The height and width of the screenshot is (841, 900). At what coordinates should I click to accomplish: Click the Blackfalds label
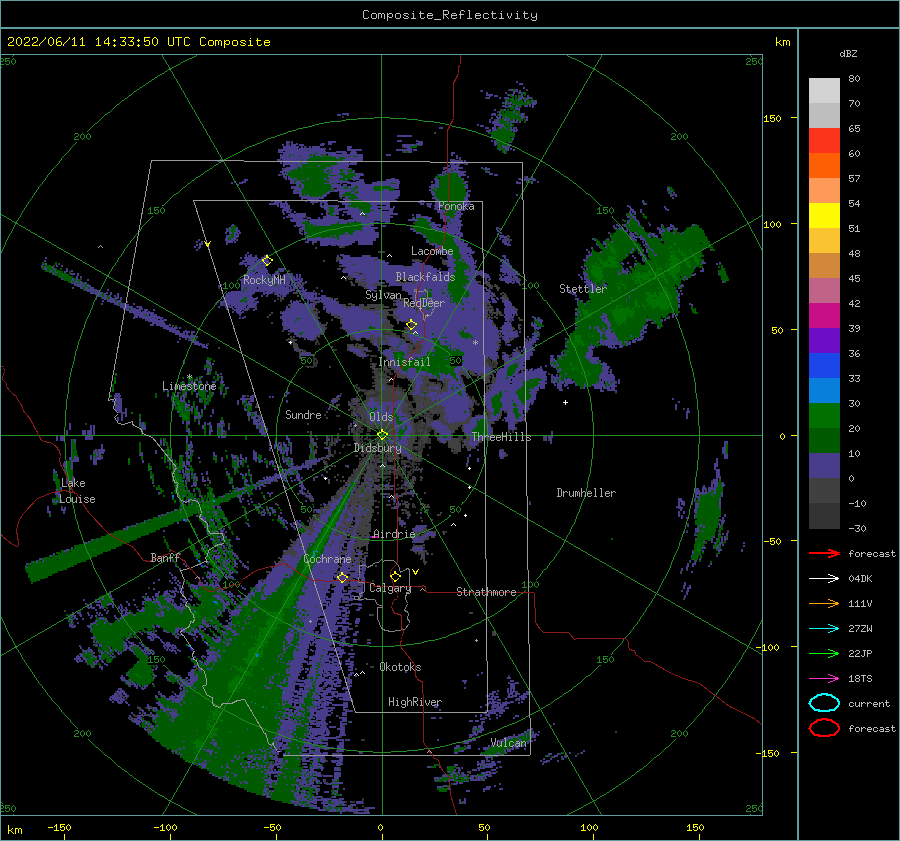click(425, 277)
